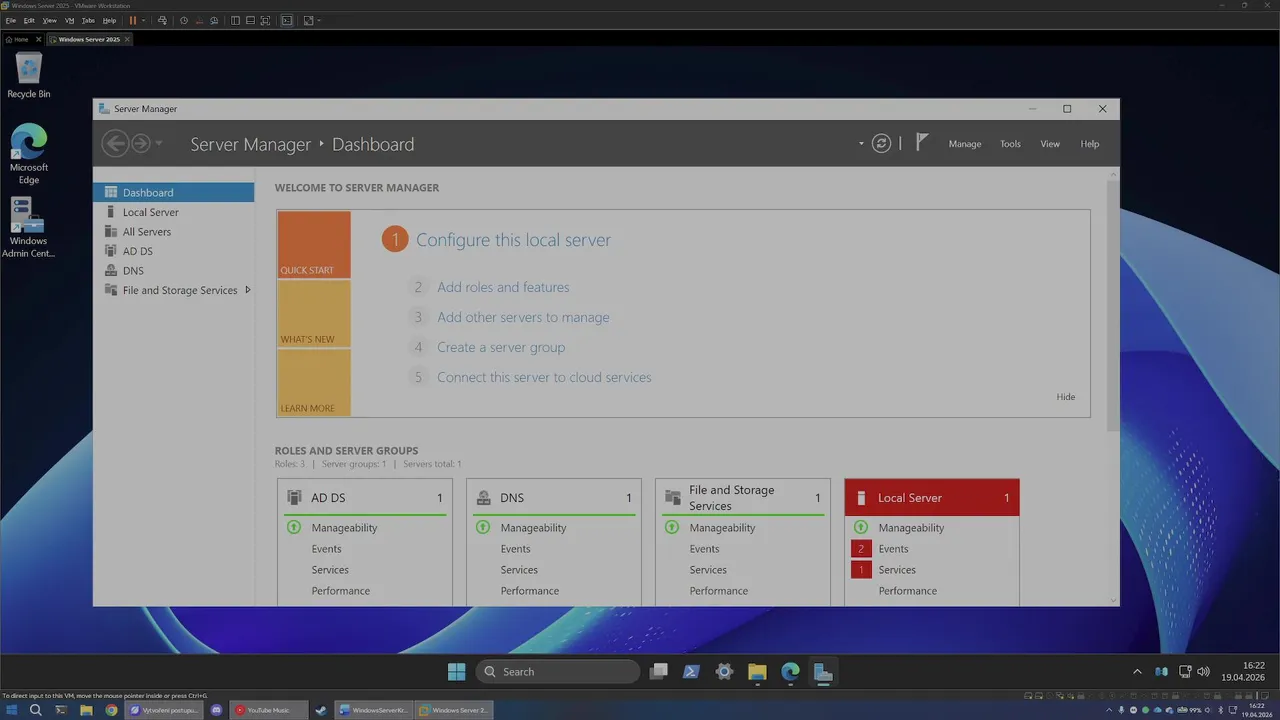Launch PowerShell from guest taskbar
1280x720 pixels.
691,672
